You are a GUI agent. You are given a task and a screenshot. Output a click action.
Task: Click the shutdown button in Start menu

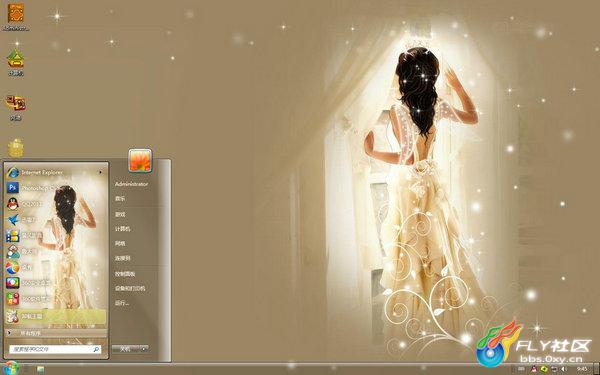tap(126, 349)
